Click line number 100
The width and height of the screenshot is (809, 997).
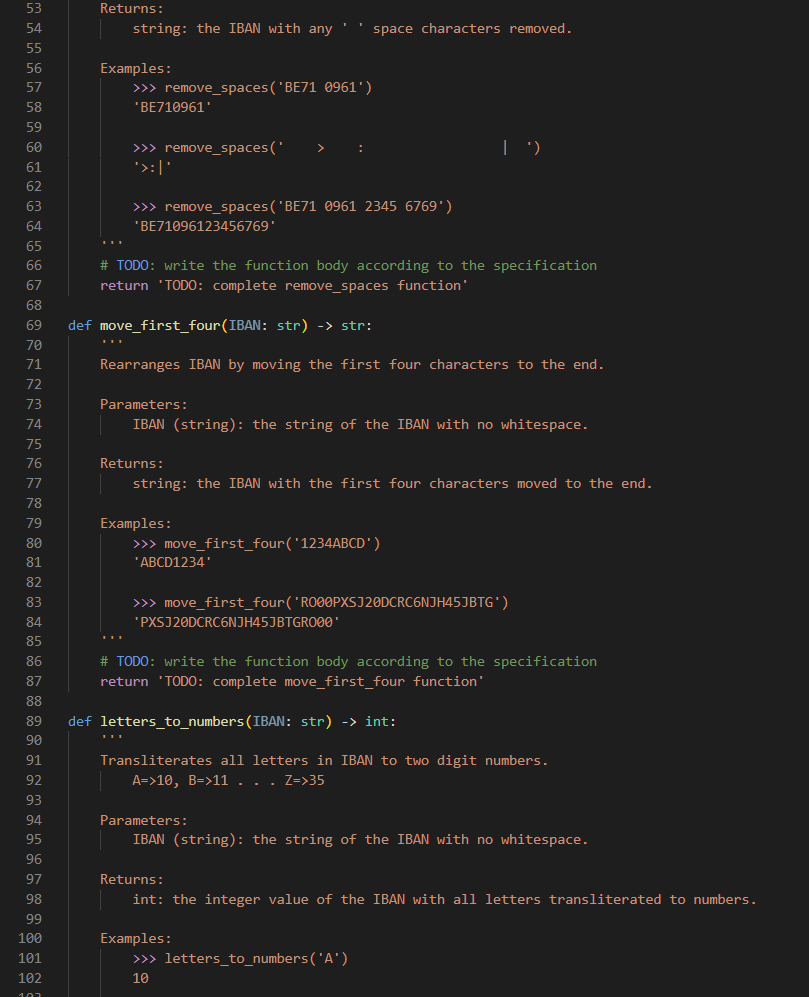coord(30,938)
